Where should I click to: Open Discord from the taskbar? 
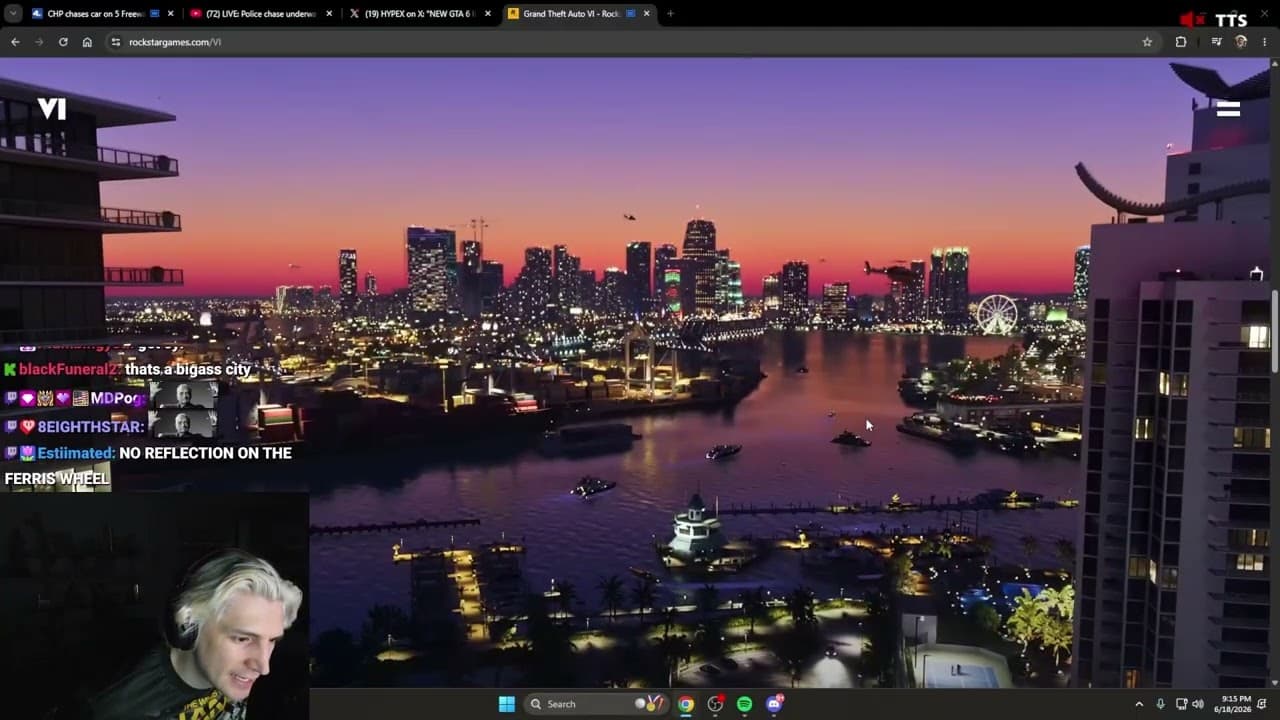[x=774, y=704]
